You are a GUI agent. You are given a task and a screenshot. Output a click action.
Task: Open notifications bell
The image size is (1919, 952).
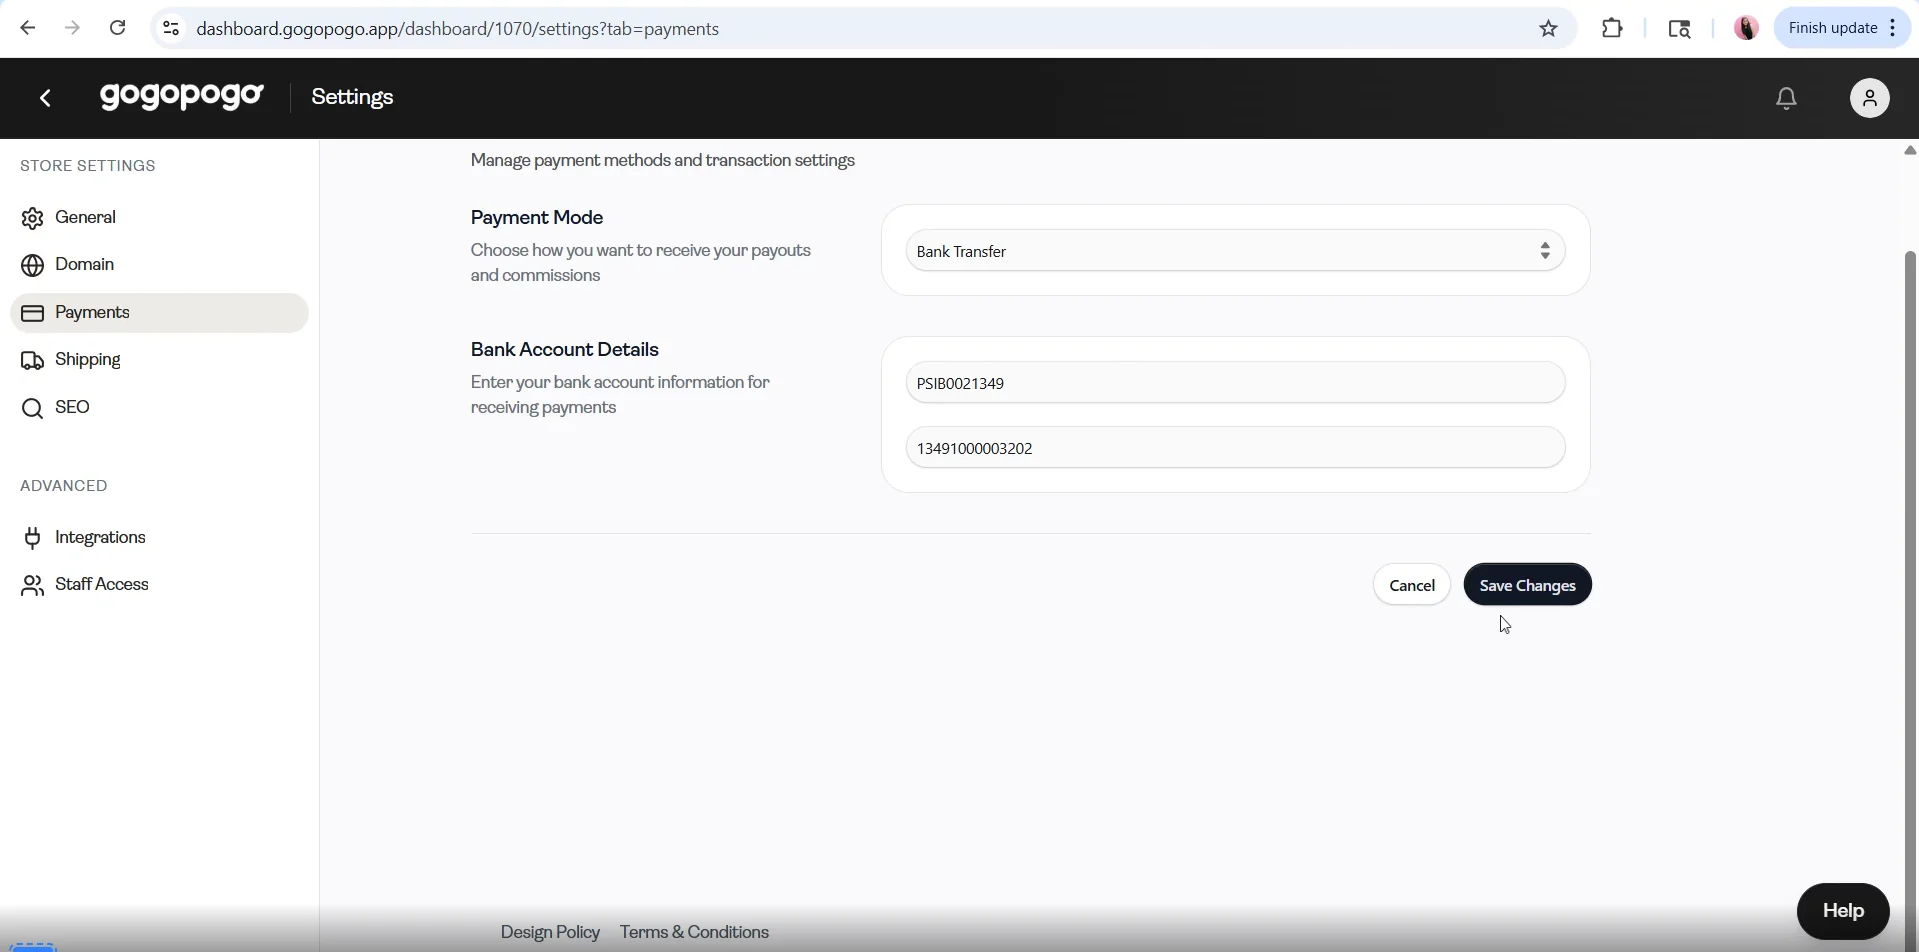1786,98
